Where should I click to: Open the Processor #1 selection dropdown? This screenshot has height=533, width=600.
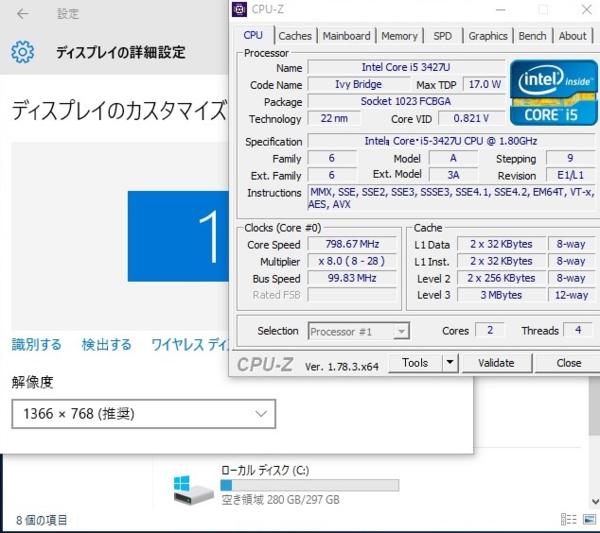pyautogui.click(x=359, y=331)
